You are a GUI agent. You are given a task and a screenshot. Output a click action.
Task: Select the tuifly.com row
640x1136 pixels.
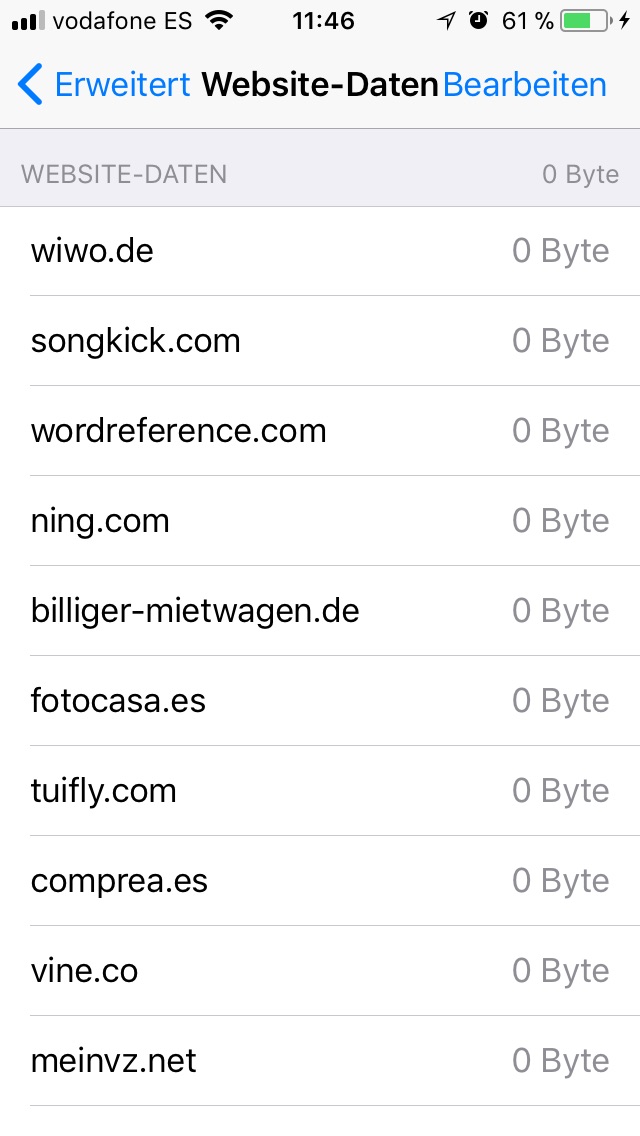point(320,791)
